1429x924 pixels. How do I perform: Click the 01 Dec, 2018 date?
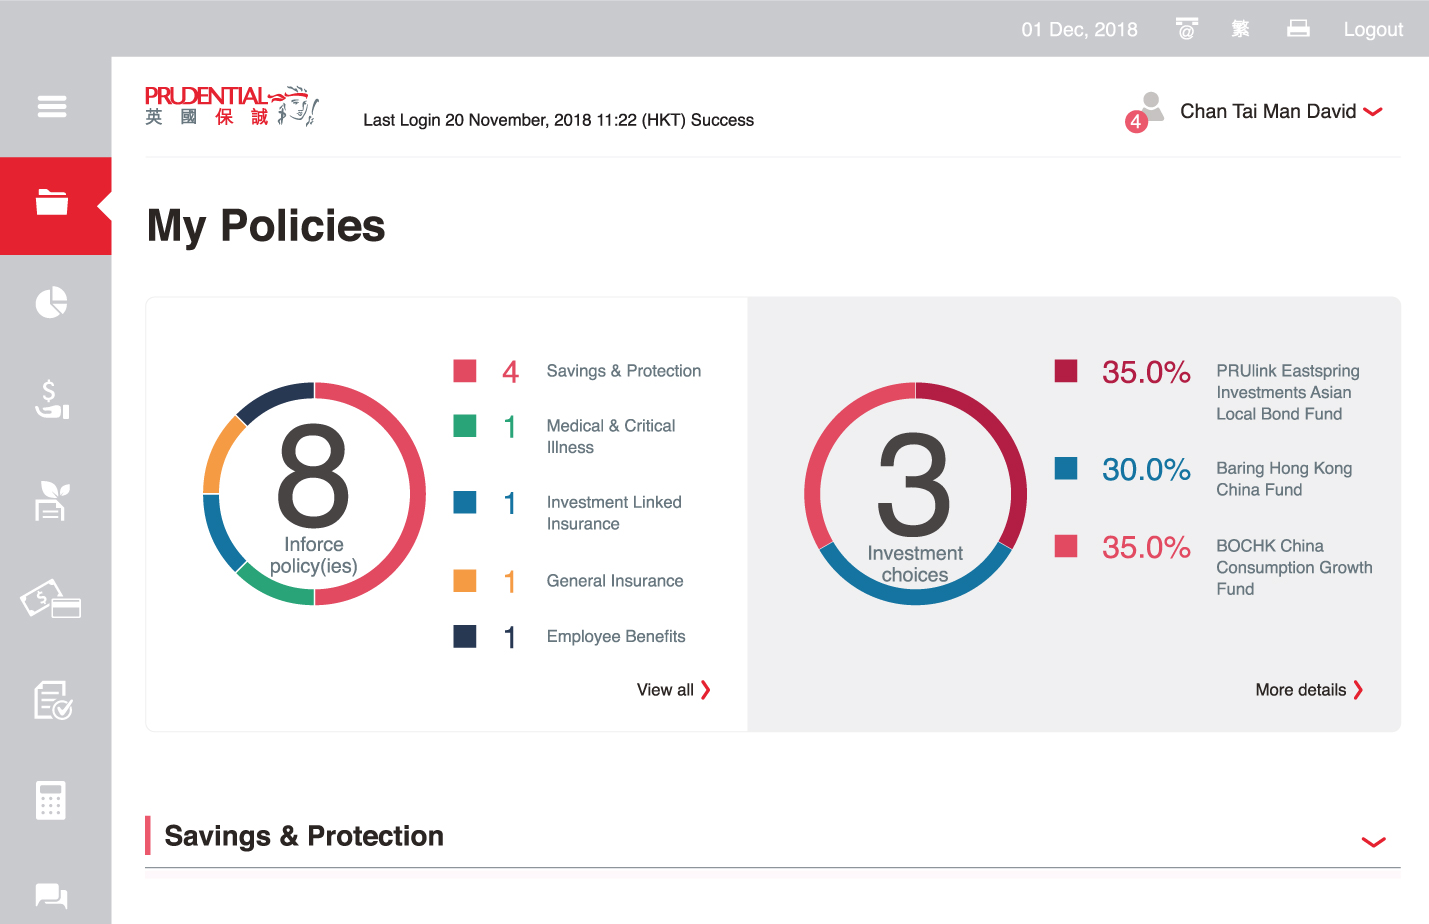[1079, 30]
